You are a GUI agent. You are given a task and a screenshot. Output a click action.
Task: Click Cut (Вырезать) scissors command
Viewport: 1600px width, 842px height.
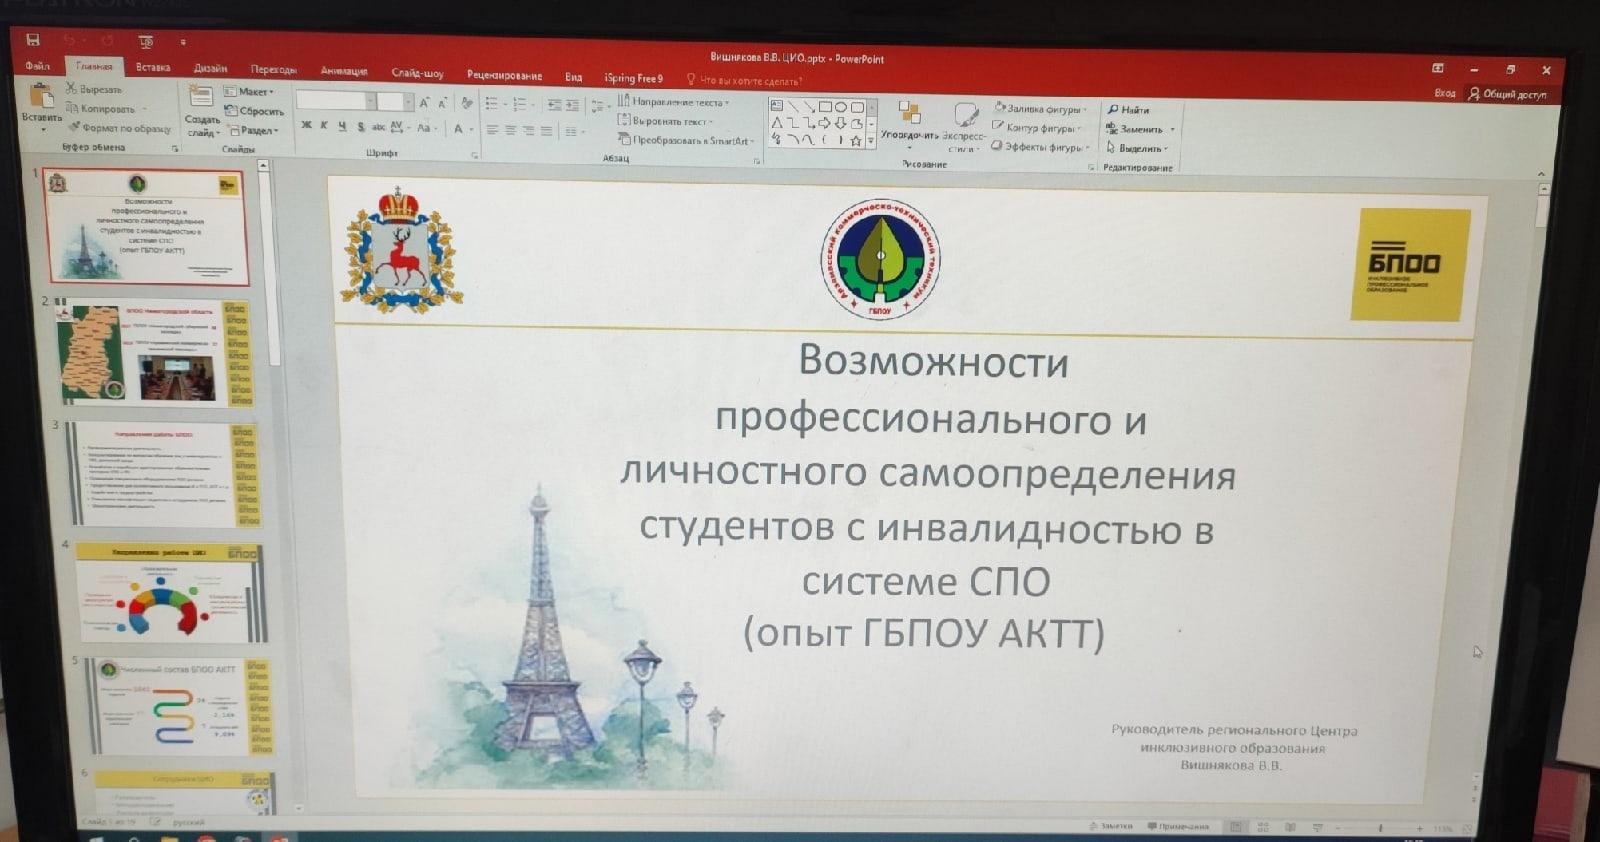point(94,89)
